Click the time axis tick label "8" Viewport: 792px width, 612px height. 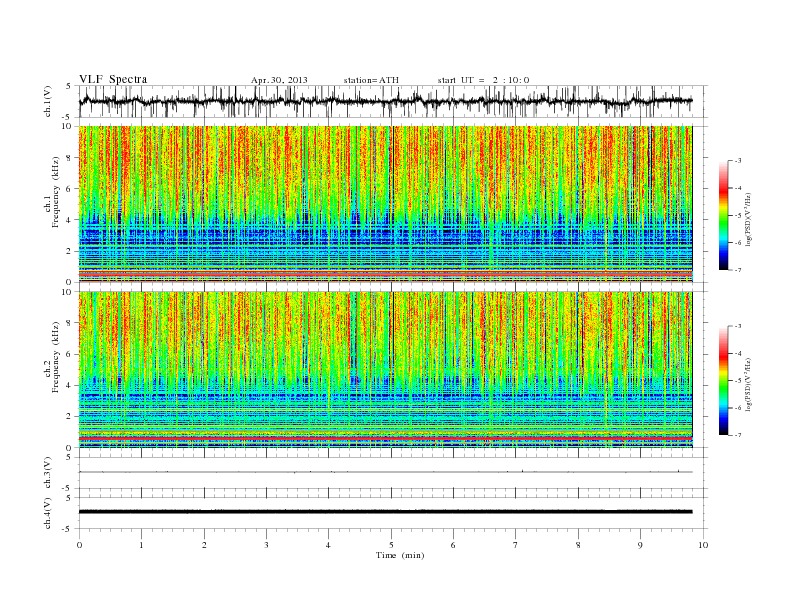click(x=578, y=545)
